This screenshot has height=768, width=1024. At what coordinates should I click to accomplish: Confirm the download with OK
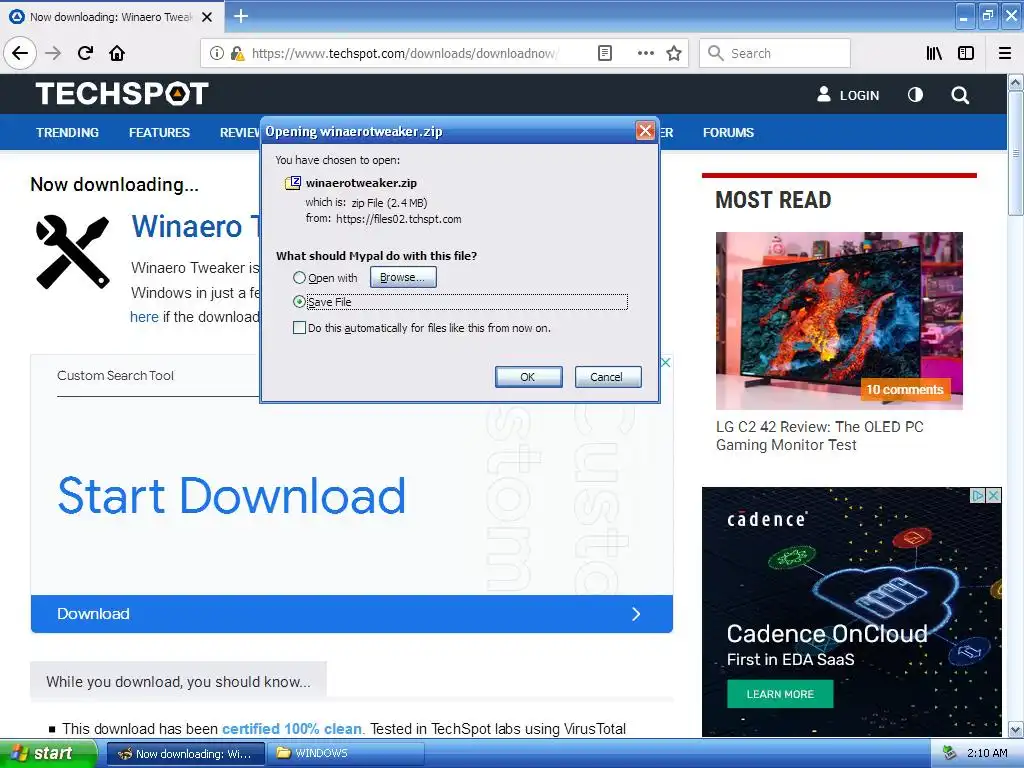pos(528,377)
